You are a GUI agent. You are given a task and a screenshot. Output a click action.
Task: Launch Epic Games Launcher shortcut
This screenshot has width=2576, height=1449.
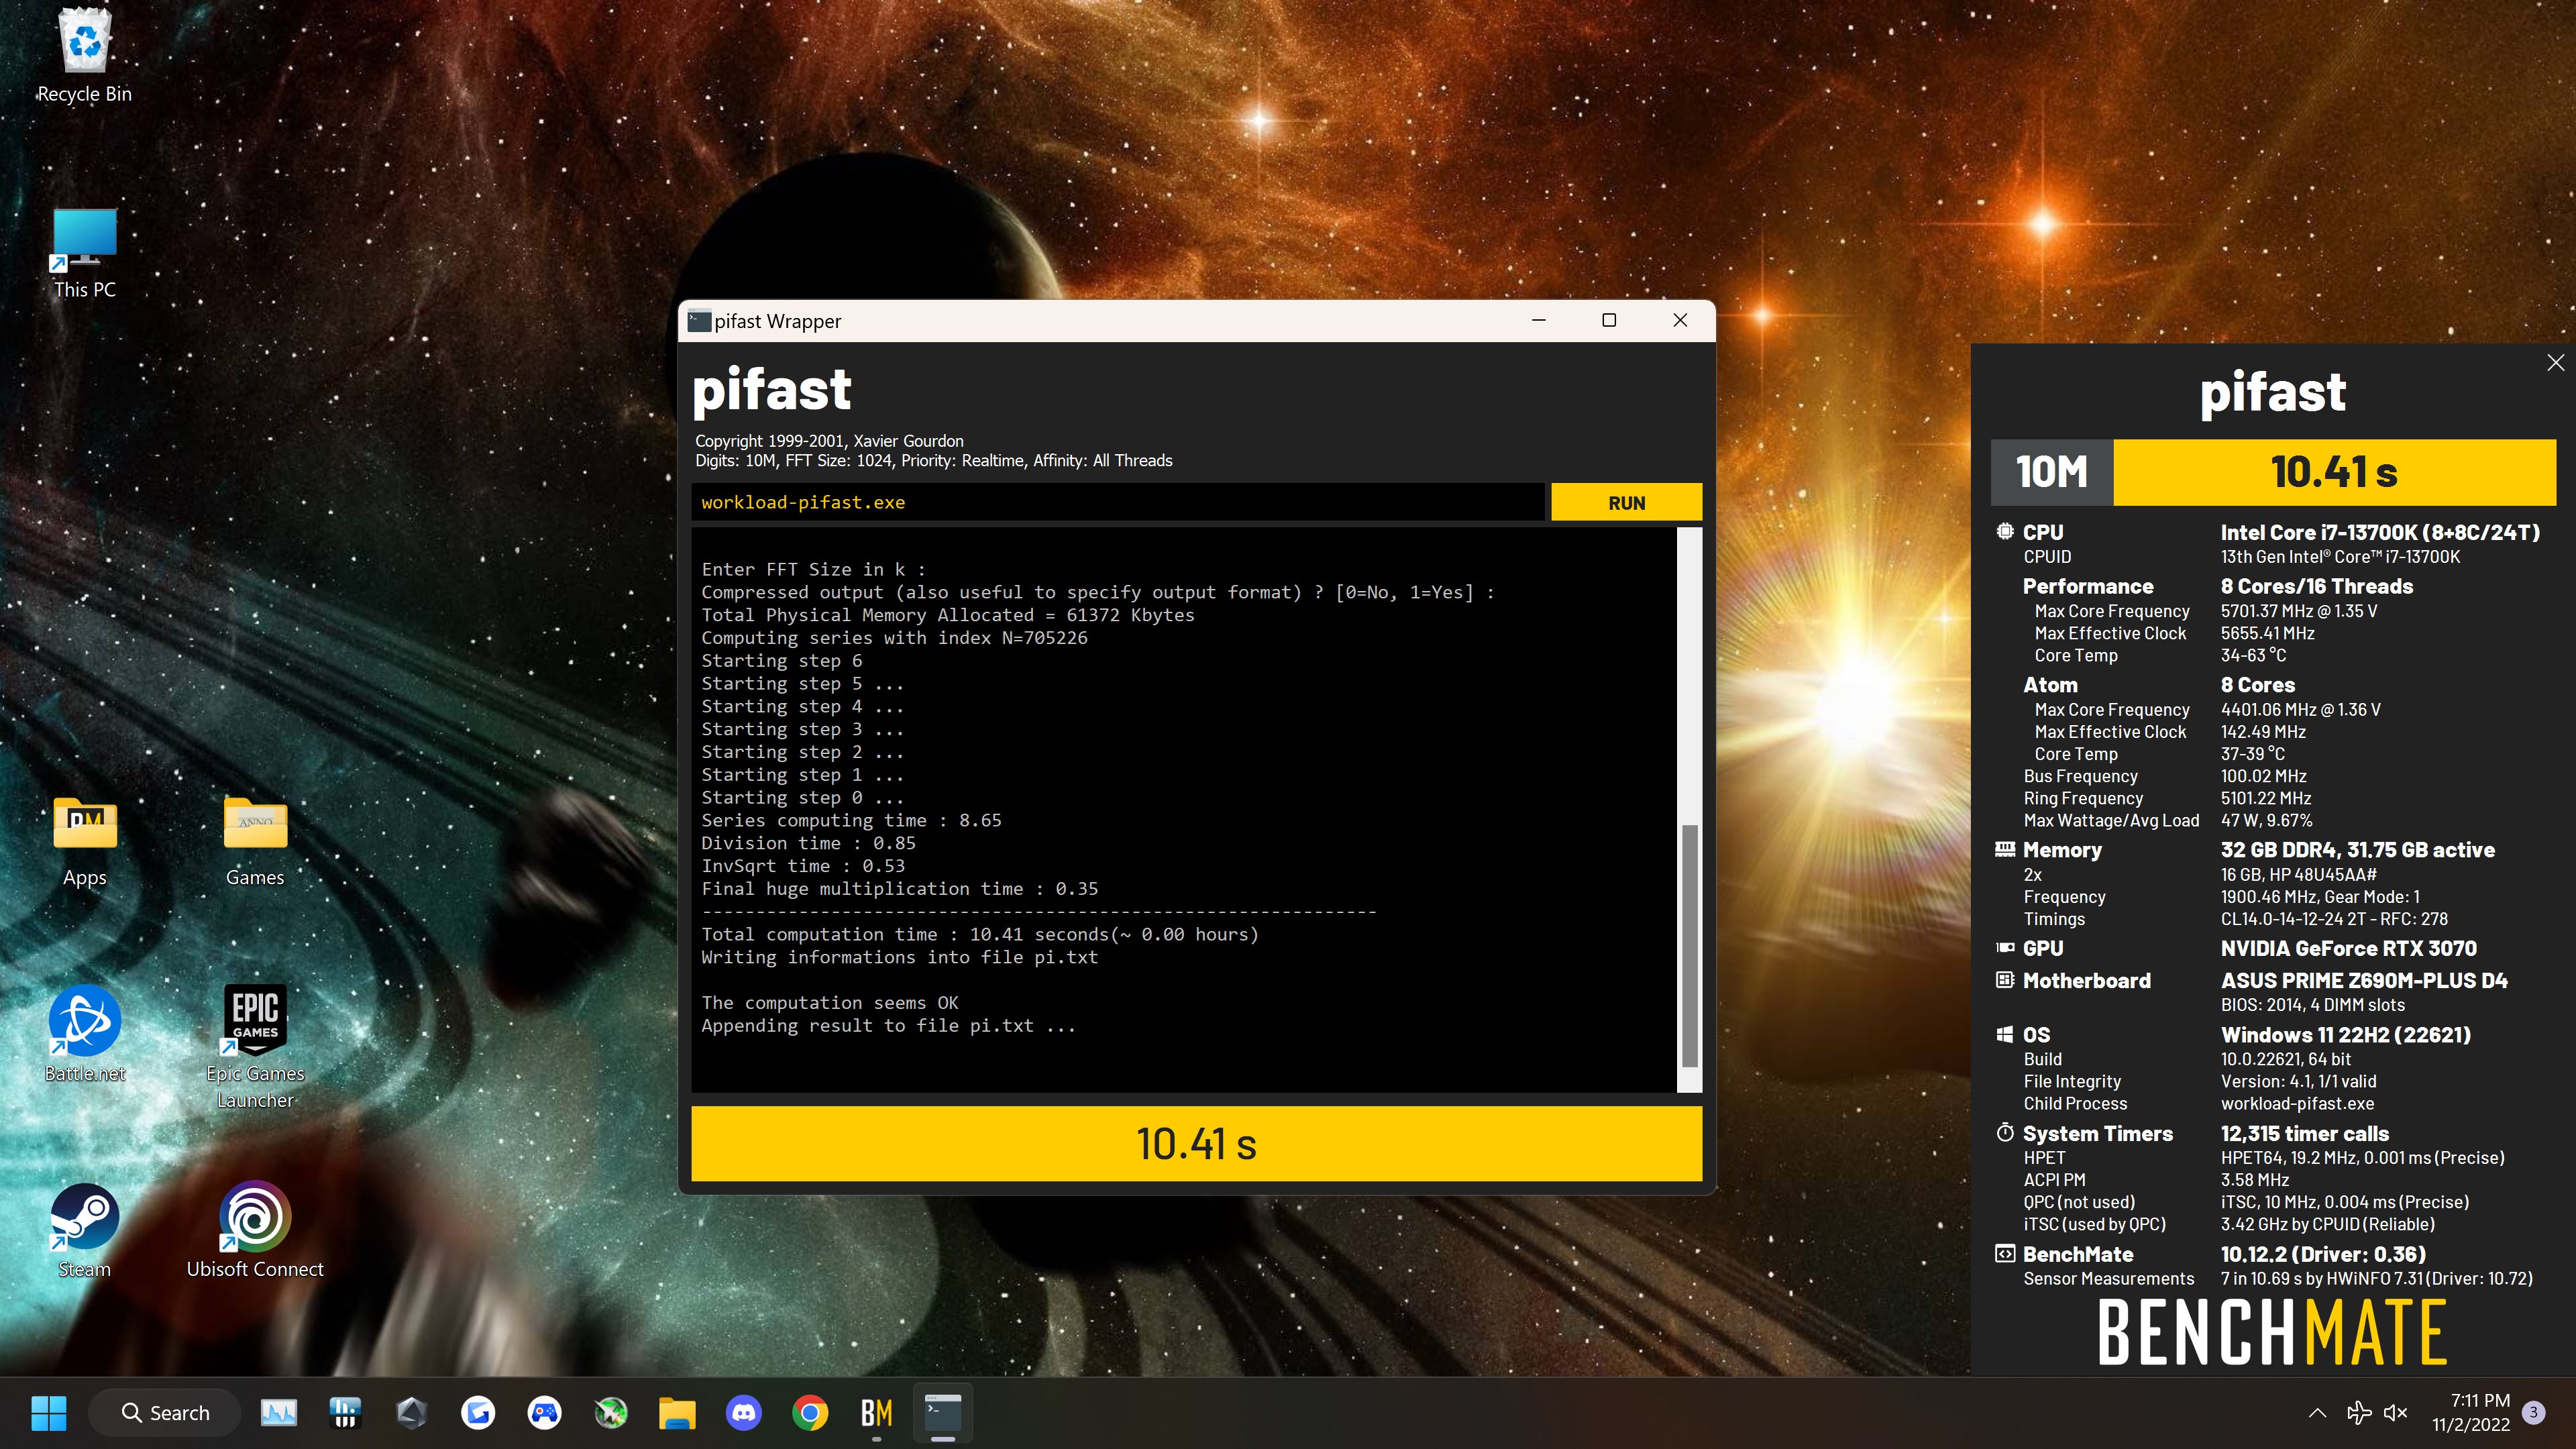pos(255,1047)
